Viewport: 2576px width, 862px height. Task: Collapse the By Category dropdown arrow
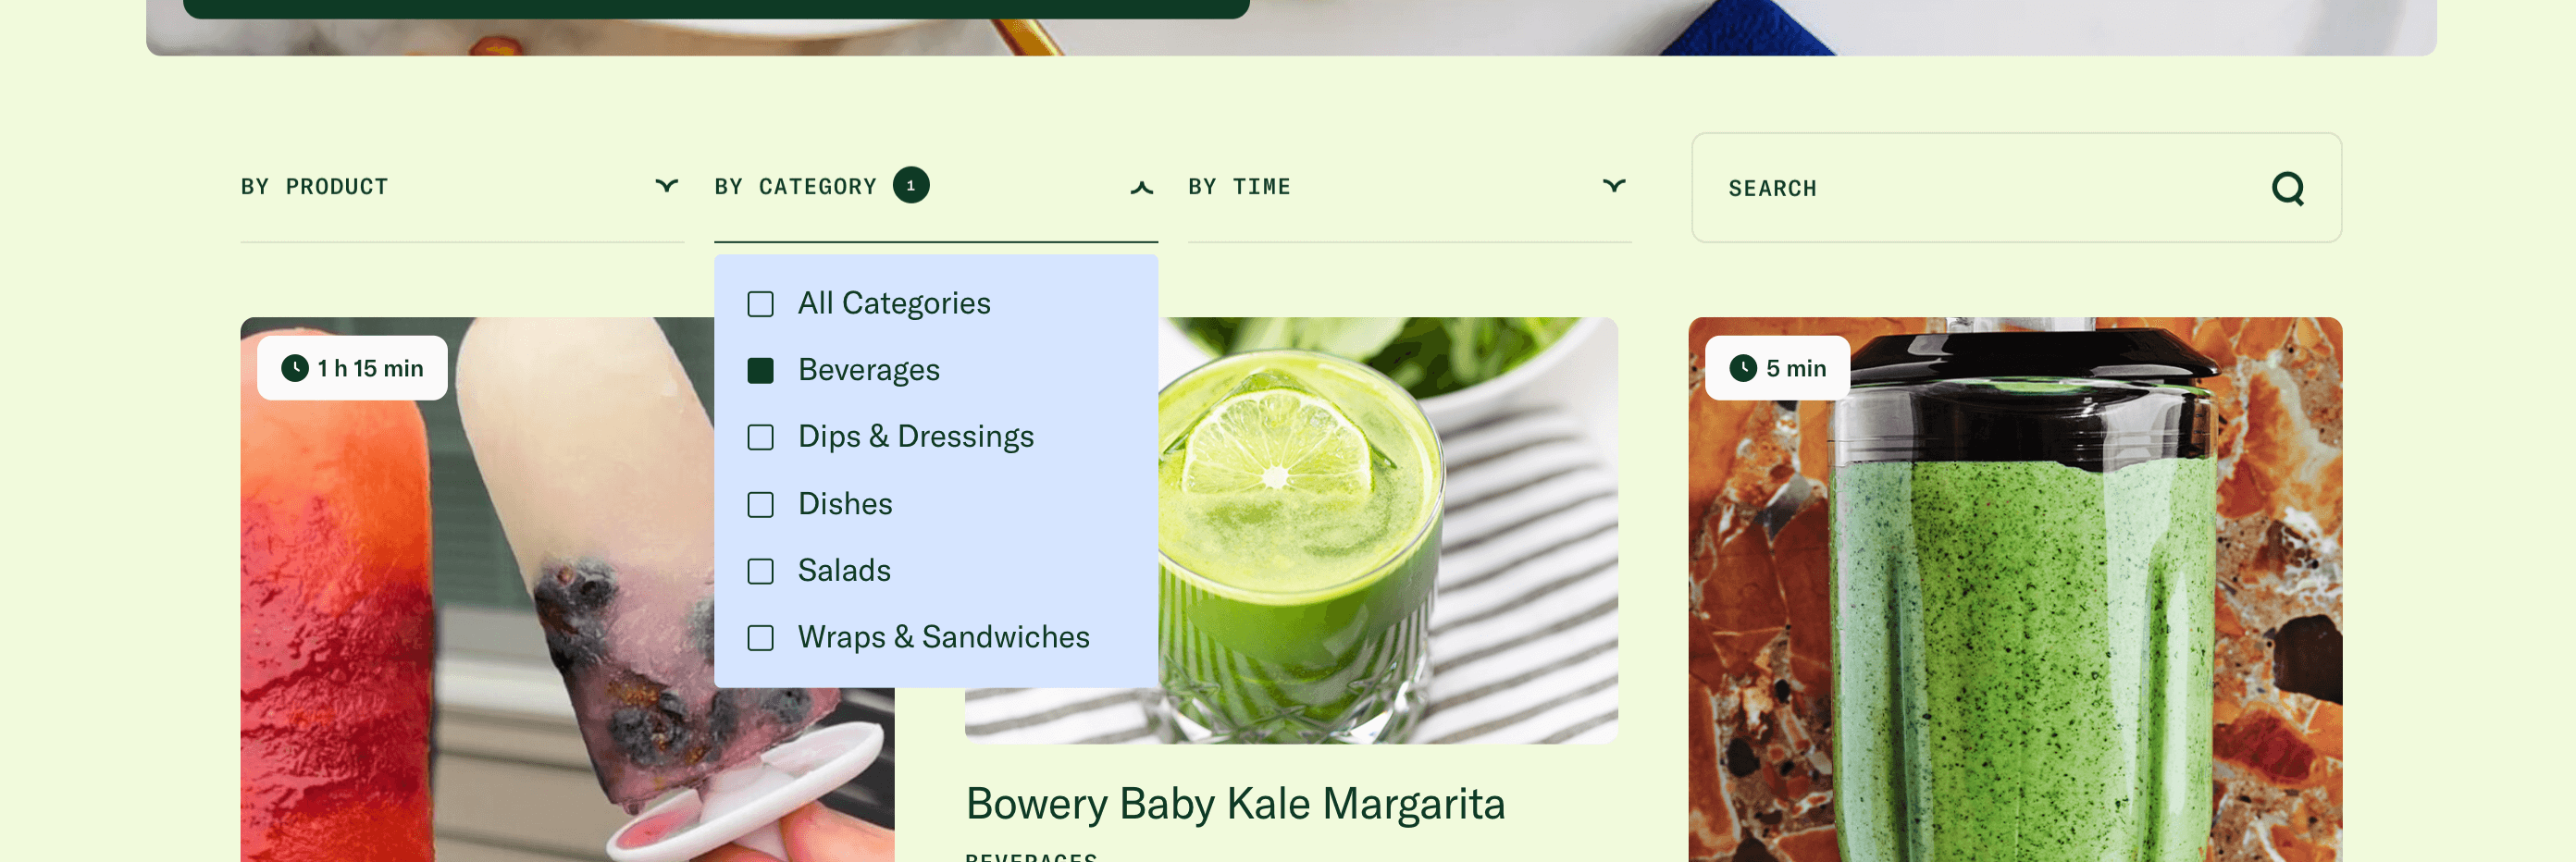point(1141,187)
